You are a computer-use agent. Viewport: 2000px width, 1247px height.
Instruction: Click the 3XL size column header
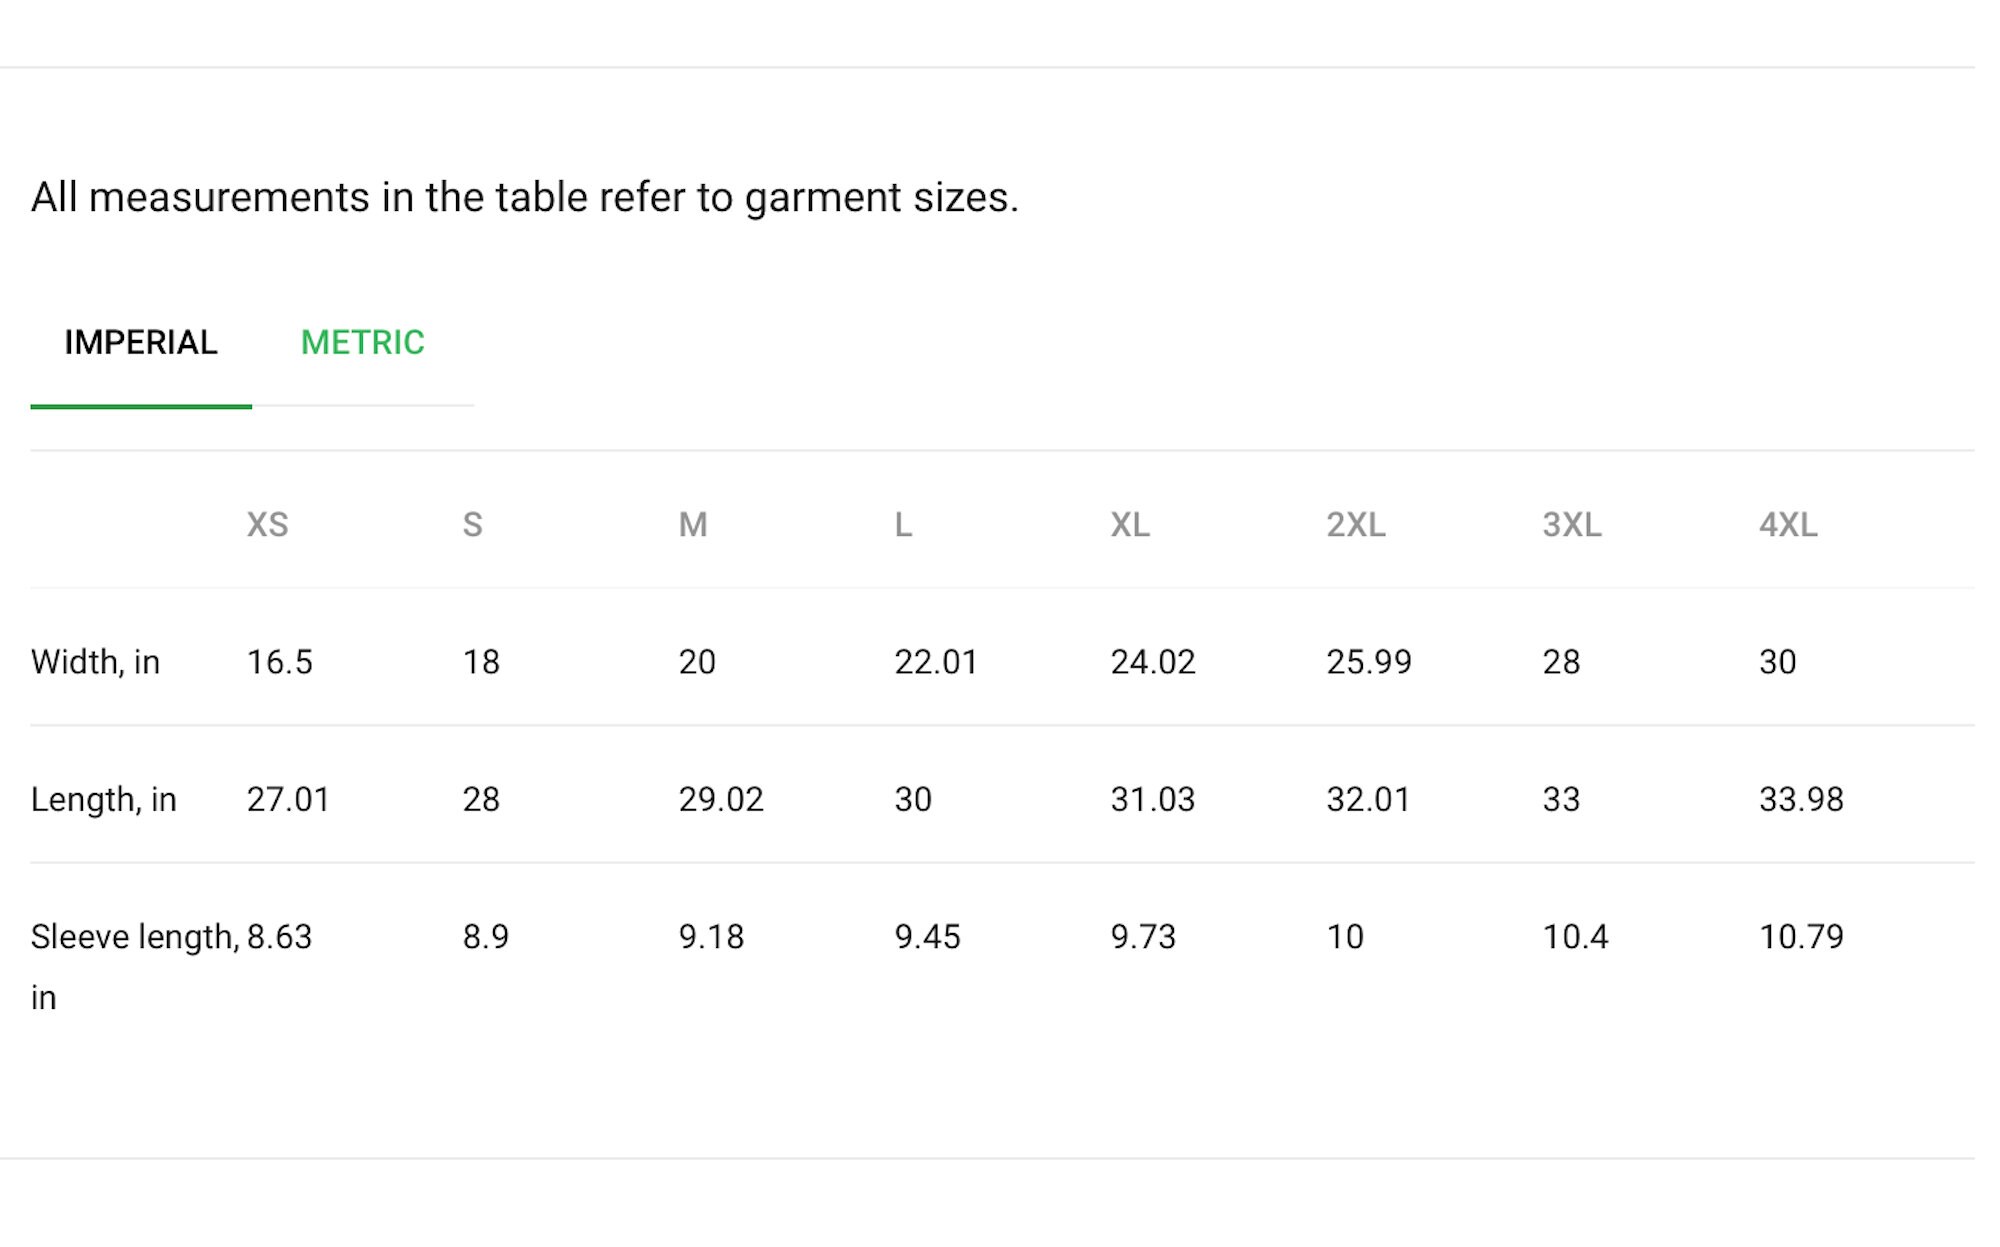click(x=1572, y=525)
